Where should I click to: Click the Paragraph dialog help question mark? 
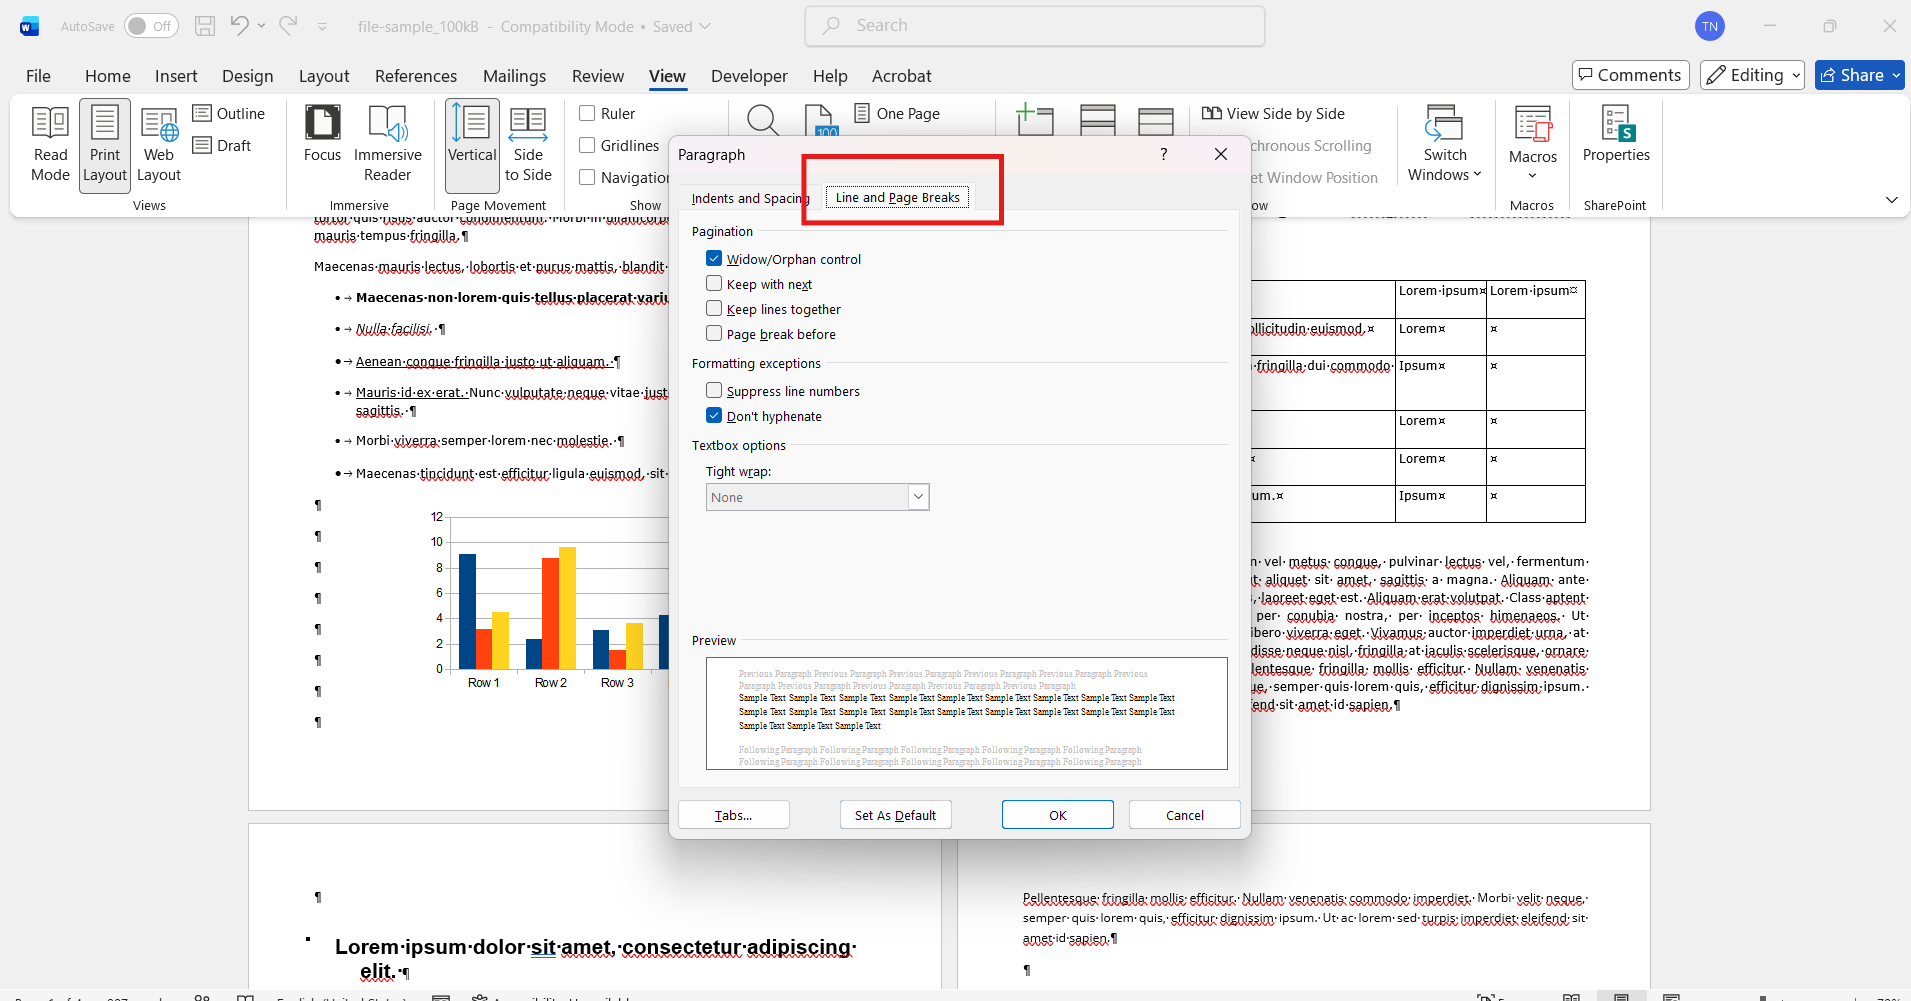click(1163, 154)
